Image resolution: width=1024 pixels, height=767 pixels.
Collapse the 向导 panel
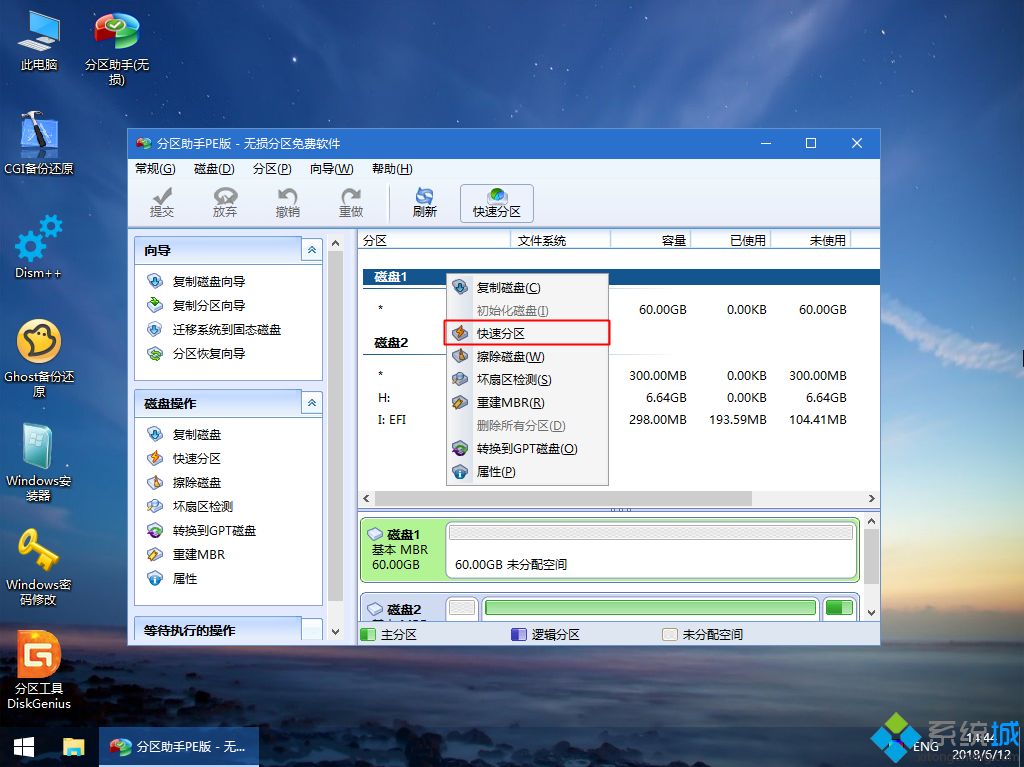pos(311,248)
